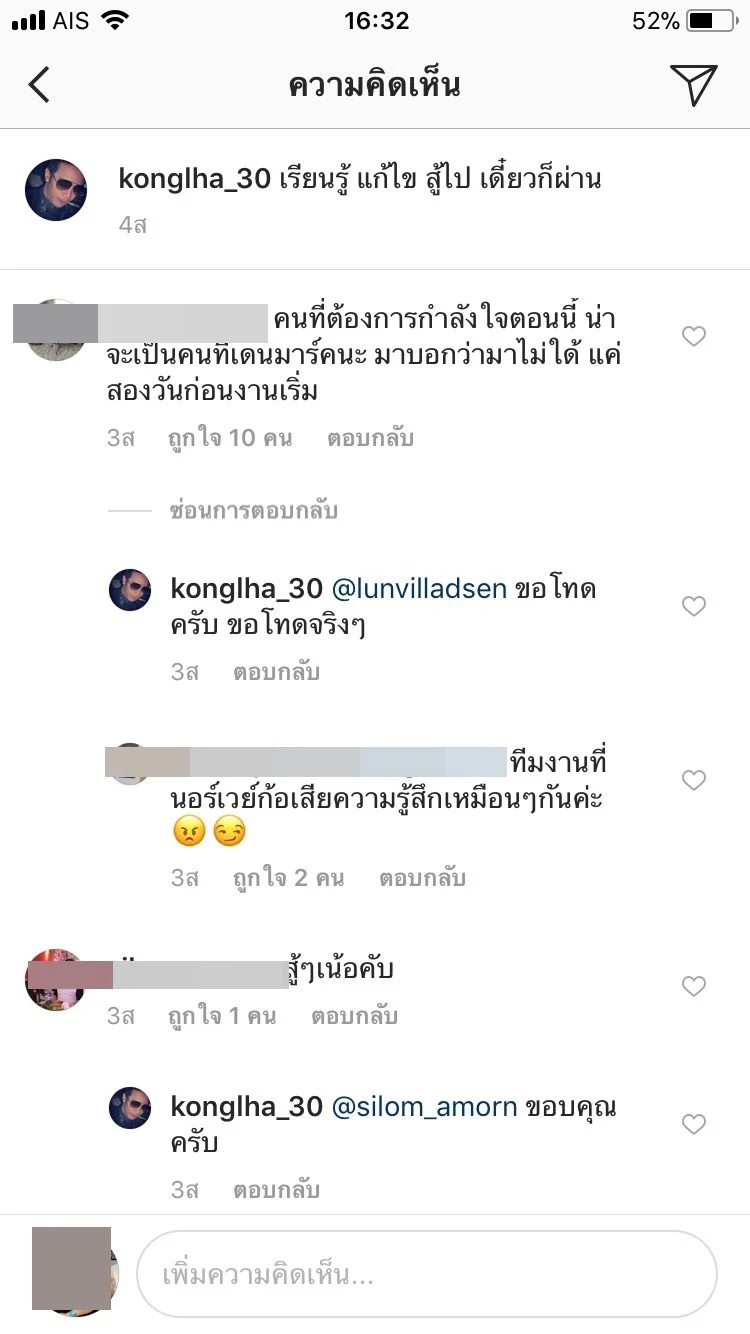Tap reply under konglha_30's ขอบคุณครับ comment

[x=276, y=1190]
